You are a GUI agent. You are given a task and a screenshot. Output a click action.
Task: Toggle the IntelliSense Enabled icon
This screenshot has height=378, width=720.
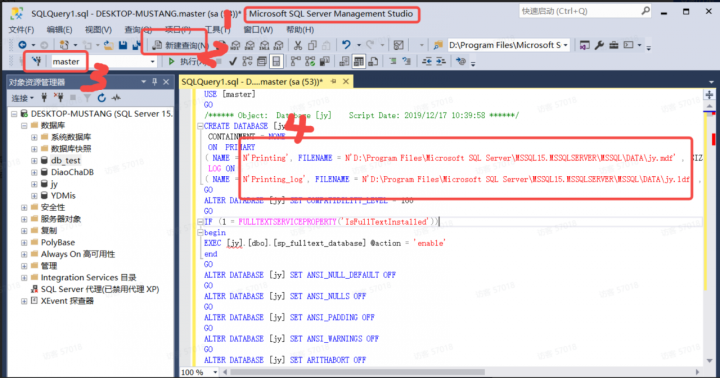276,61
